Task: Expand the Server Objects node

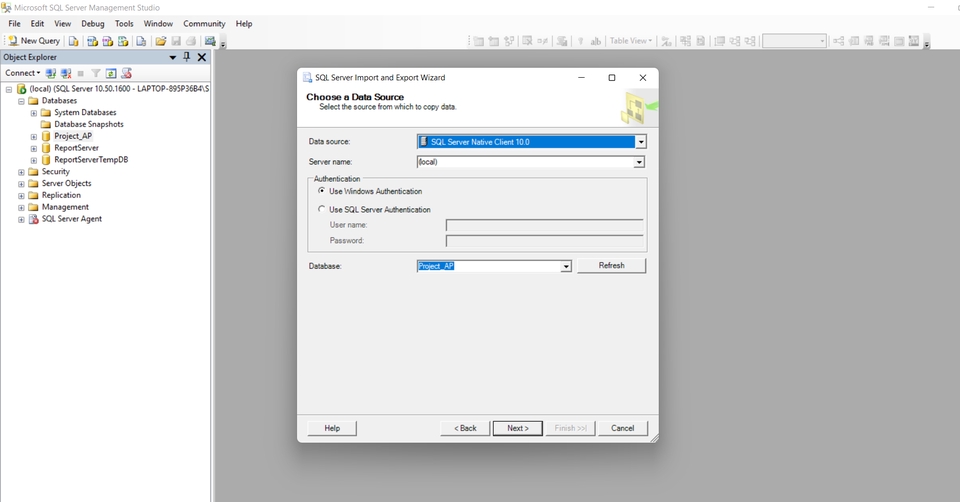Action: pos(21,184)
